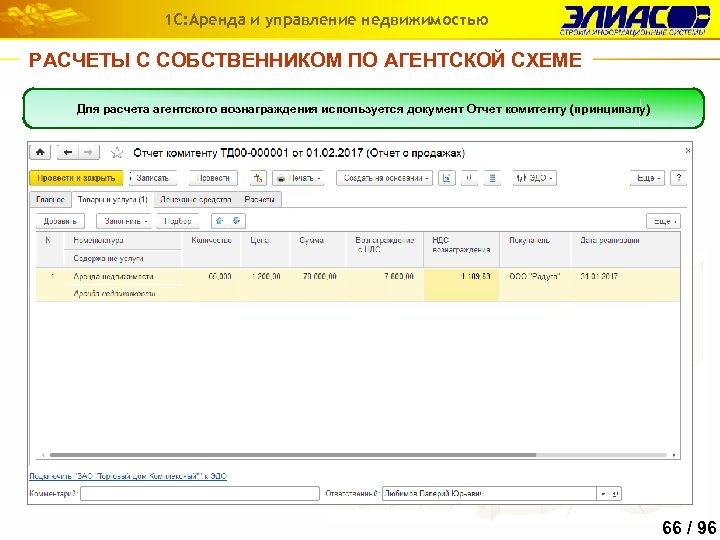Switch to Денежные средства tab
Viewport: 720px width, 540px height.
coord(196,200)
